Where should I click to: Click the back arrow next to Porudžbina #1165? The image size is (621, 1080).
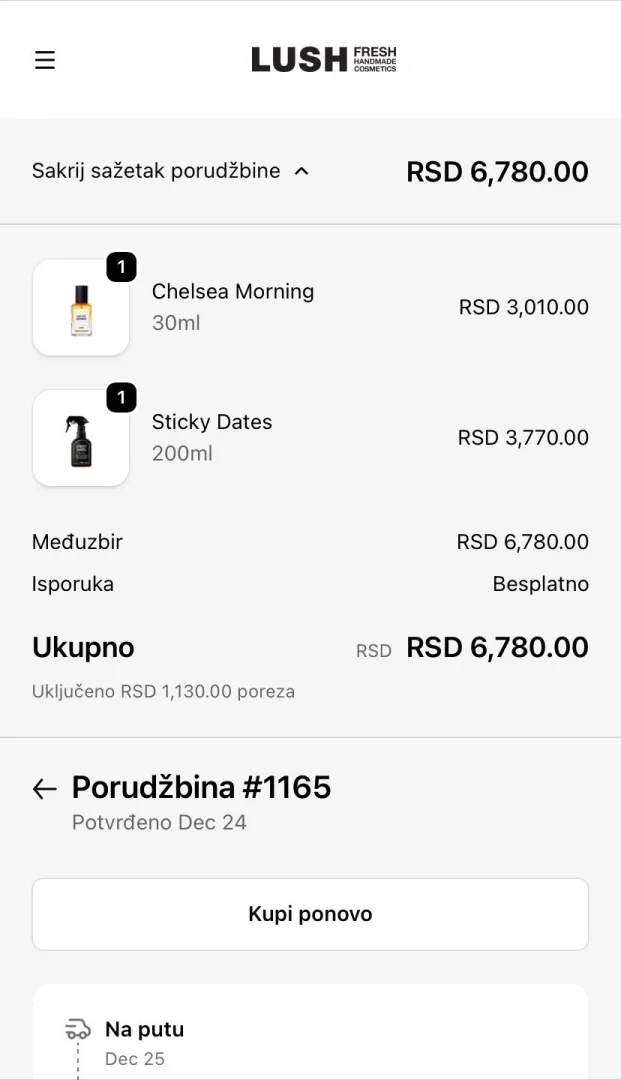pyautogui.click(x=43, y=789)
